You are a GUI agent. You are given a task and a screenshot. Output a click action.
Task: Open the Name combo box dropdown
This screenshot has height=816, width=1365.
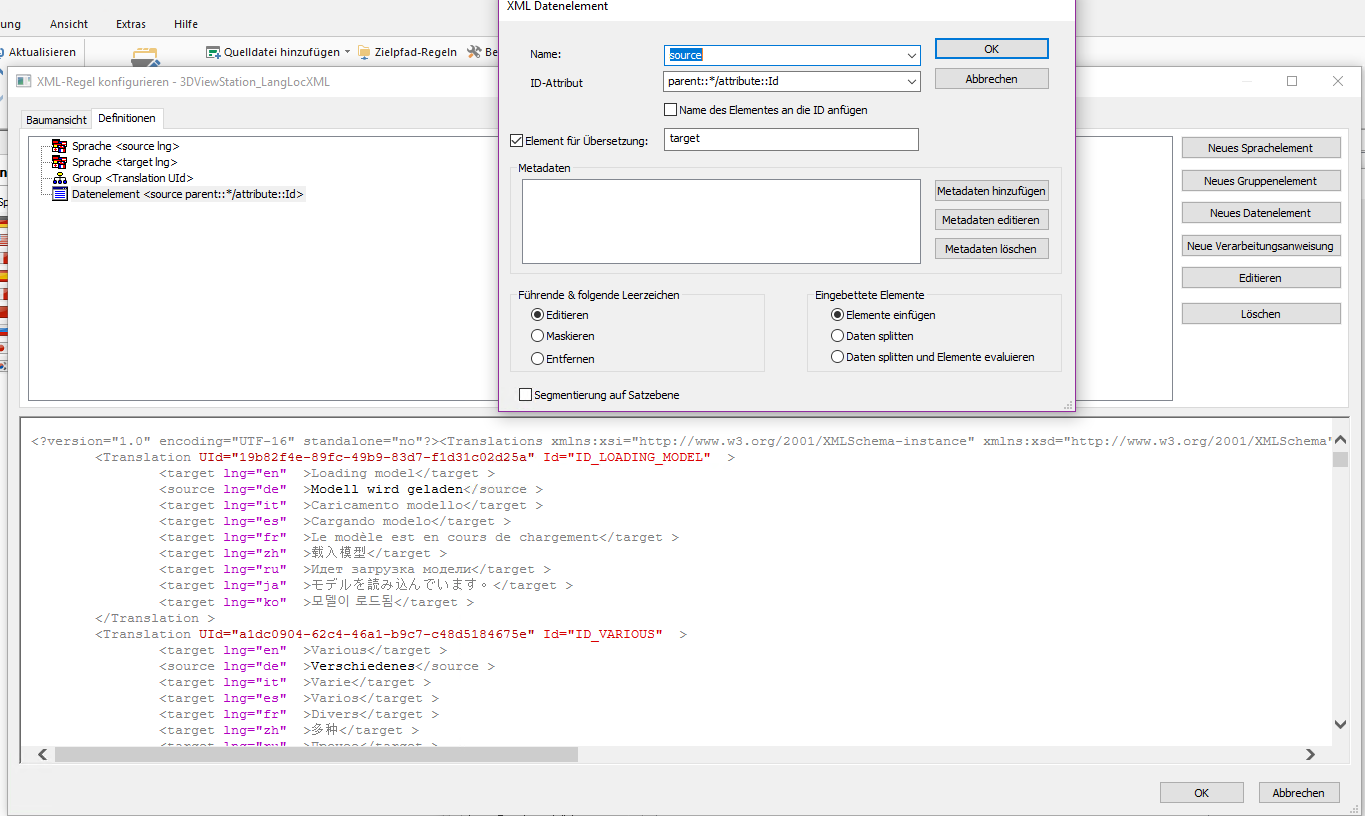click(911, 55)
